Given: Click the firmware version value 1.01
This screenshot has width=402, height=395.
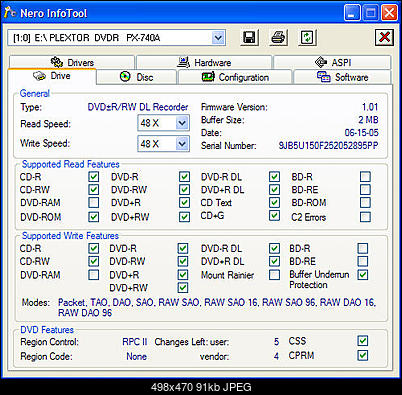Looking at the screenshot, I should click(x=370, y=107).
